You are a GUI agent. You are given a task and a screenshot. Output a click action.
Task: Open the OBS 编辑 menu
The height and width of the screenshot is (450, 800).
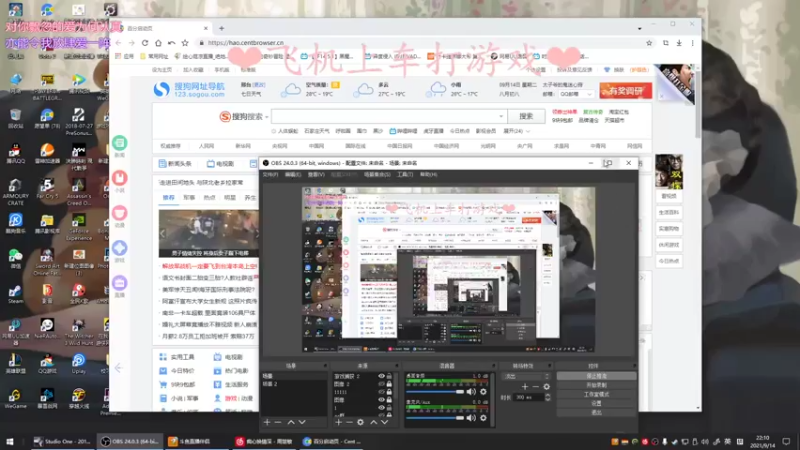pos(293,174)
